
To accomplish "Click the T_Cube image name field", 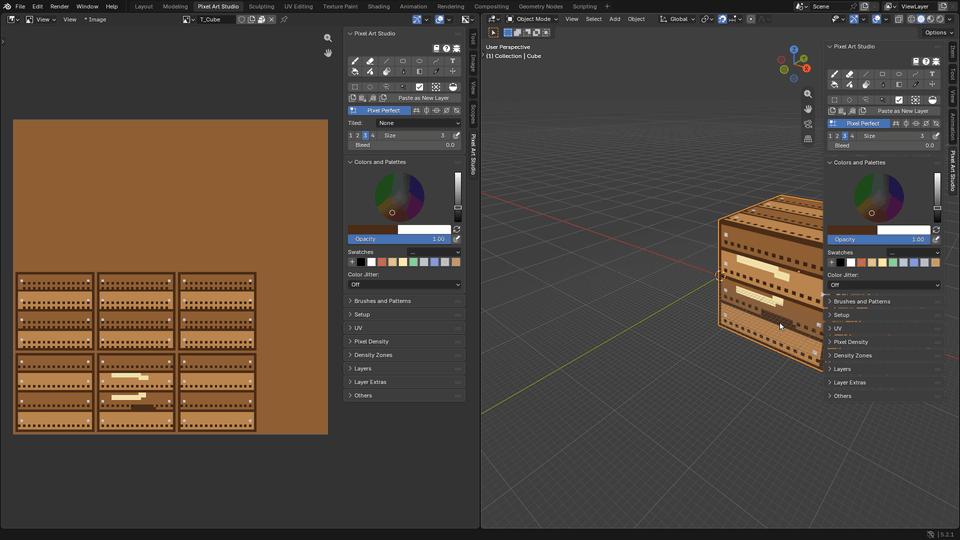I will 215,20.
